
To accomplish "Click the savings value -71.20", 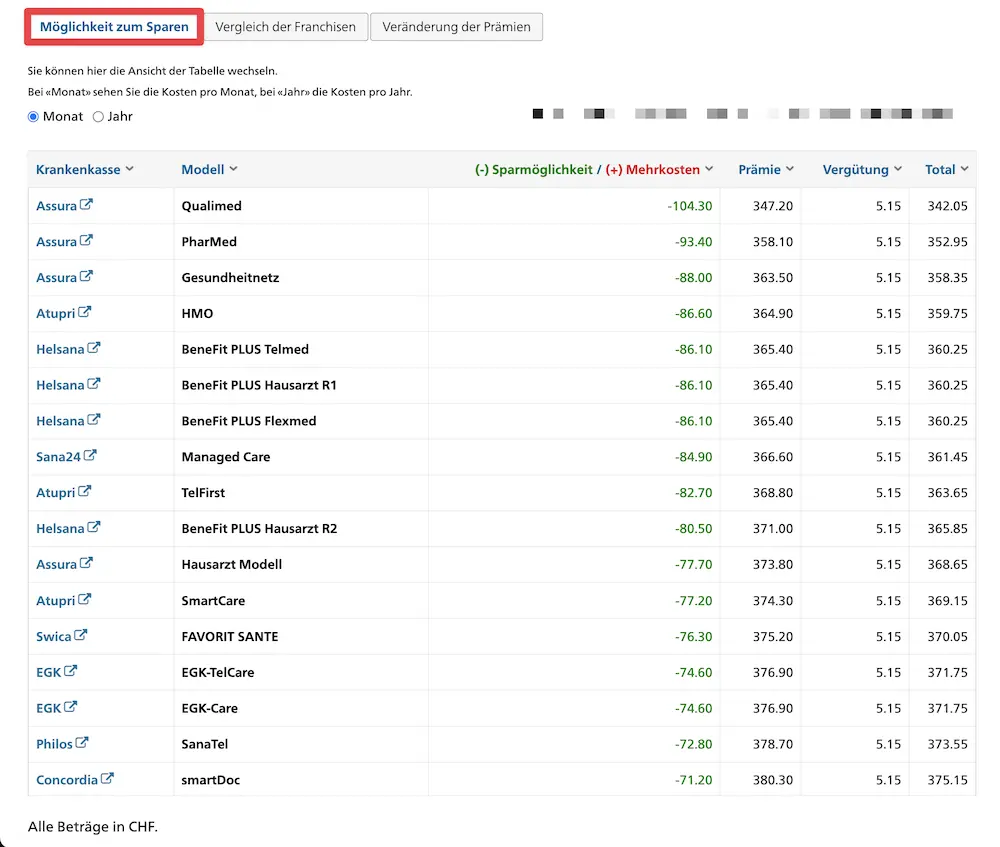I will (x=693, y=779).
